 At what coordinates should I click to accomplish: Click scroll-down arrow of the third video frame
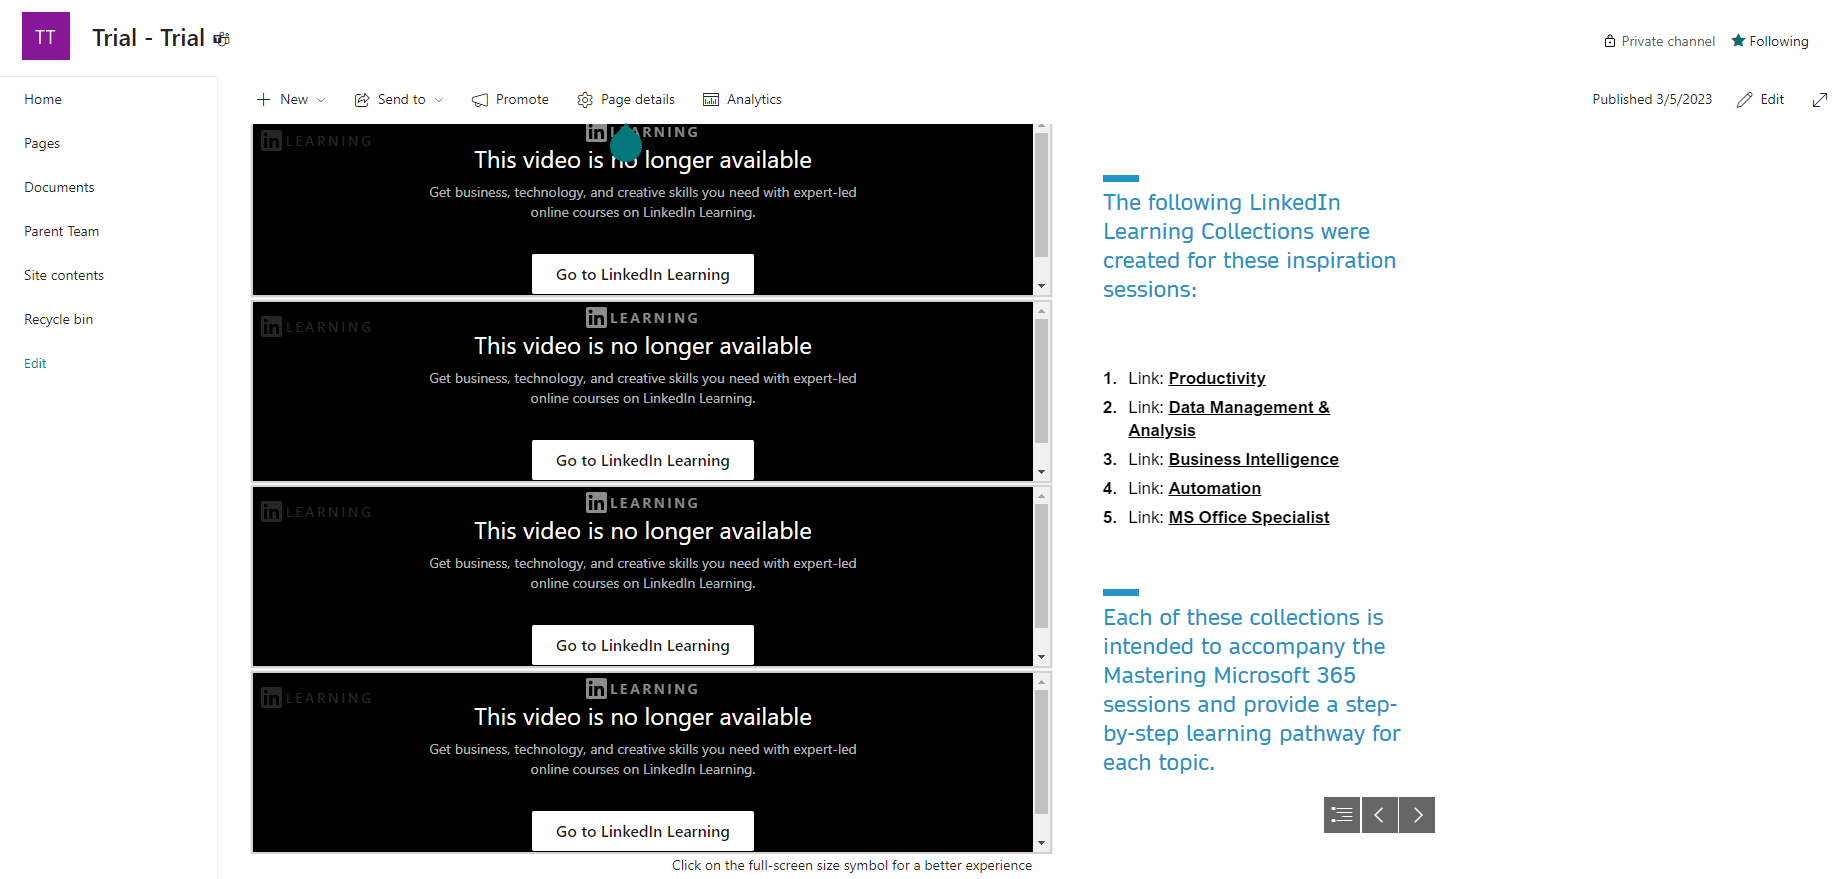[x=1041, y=657]
